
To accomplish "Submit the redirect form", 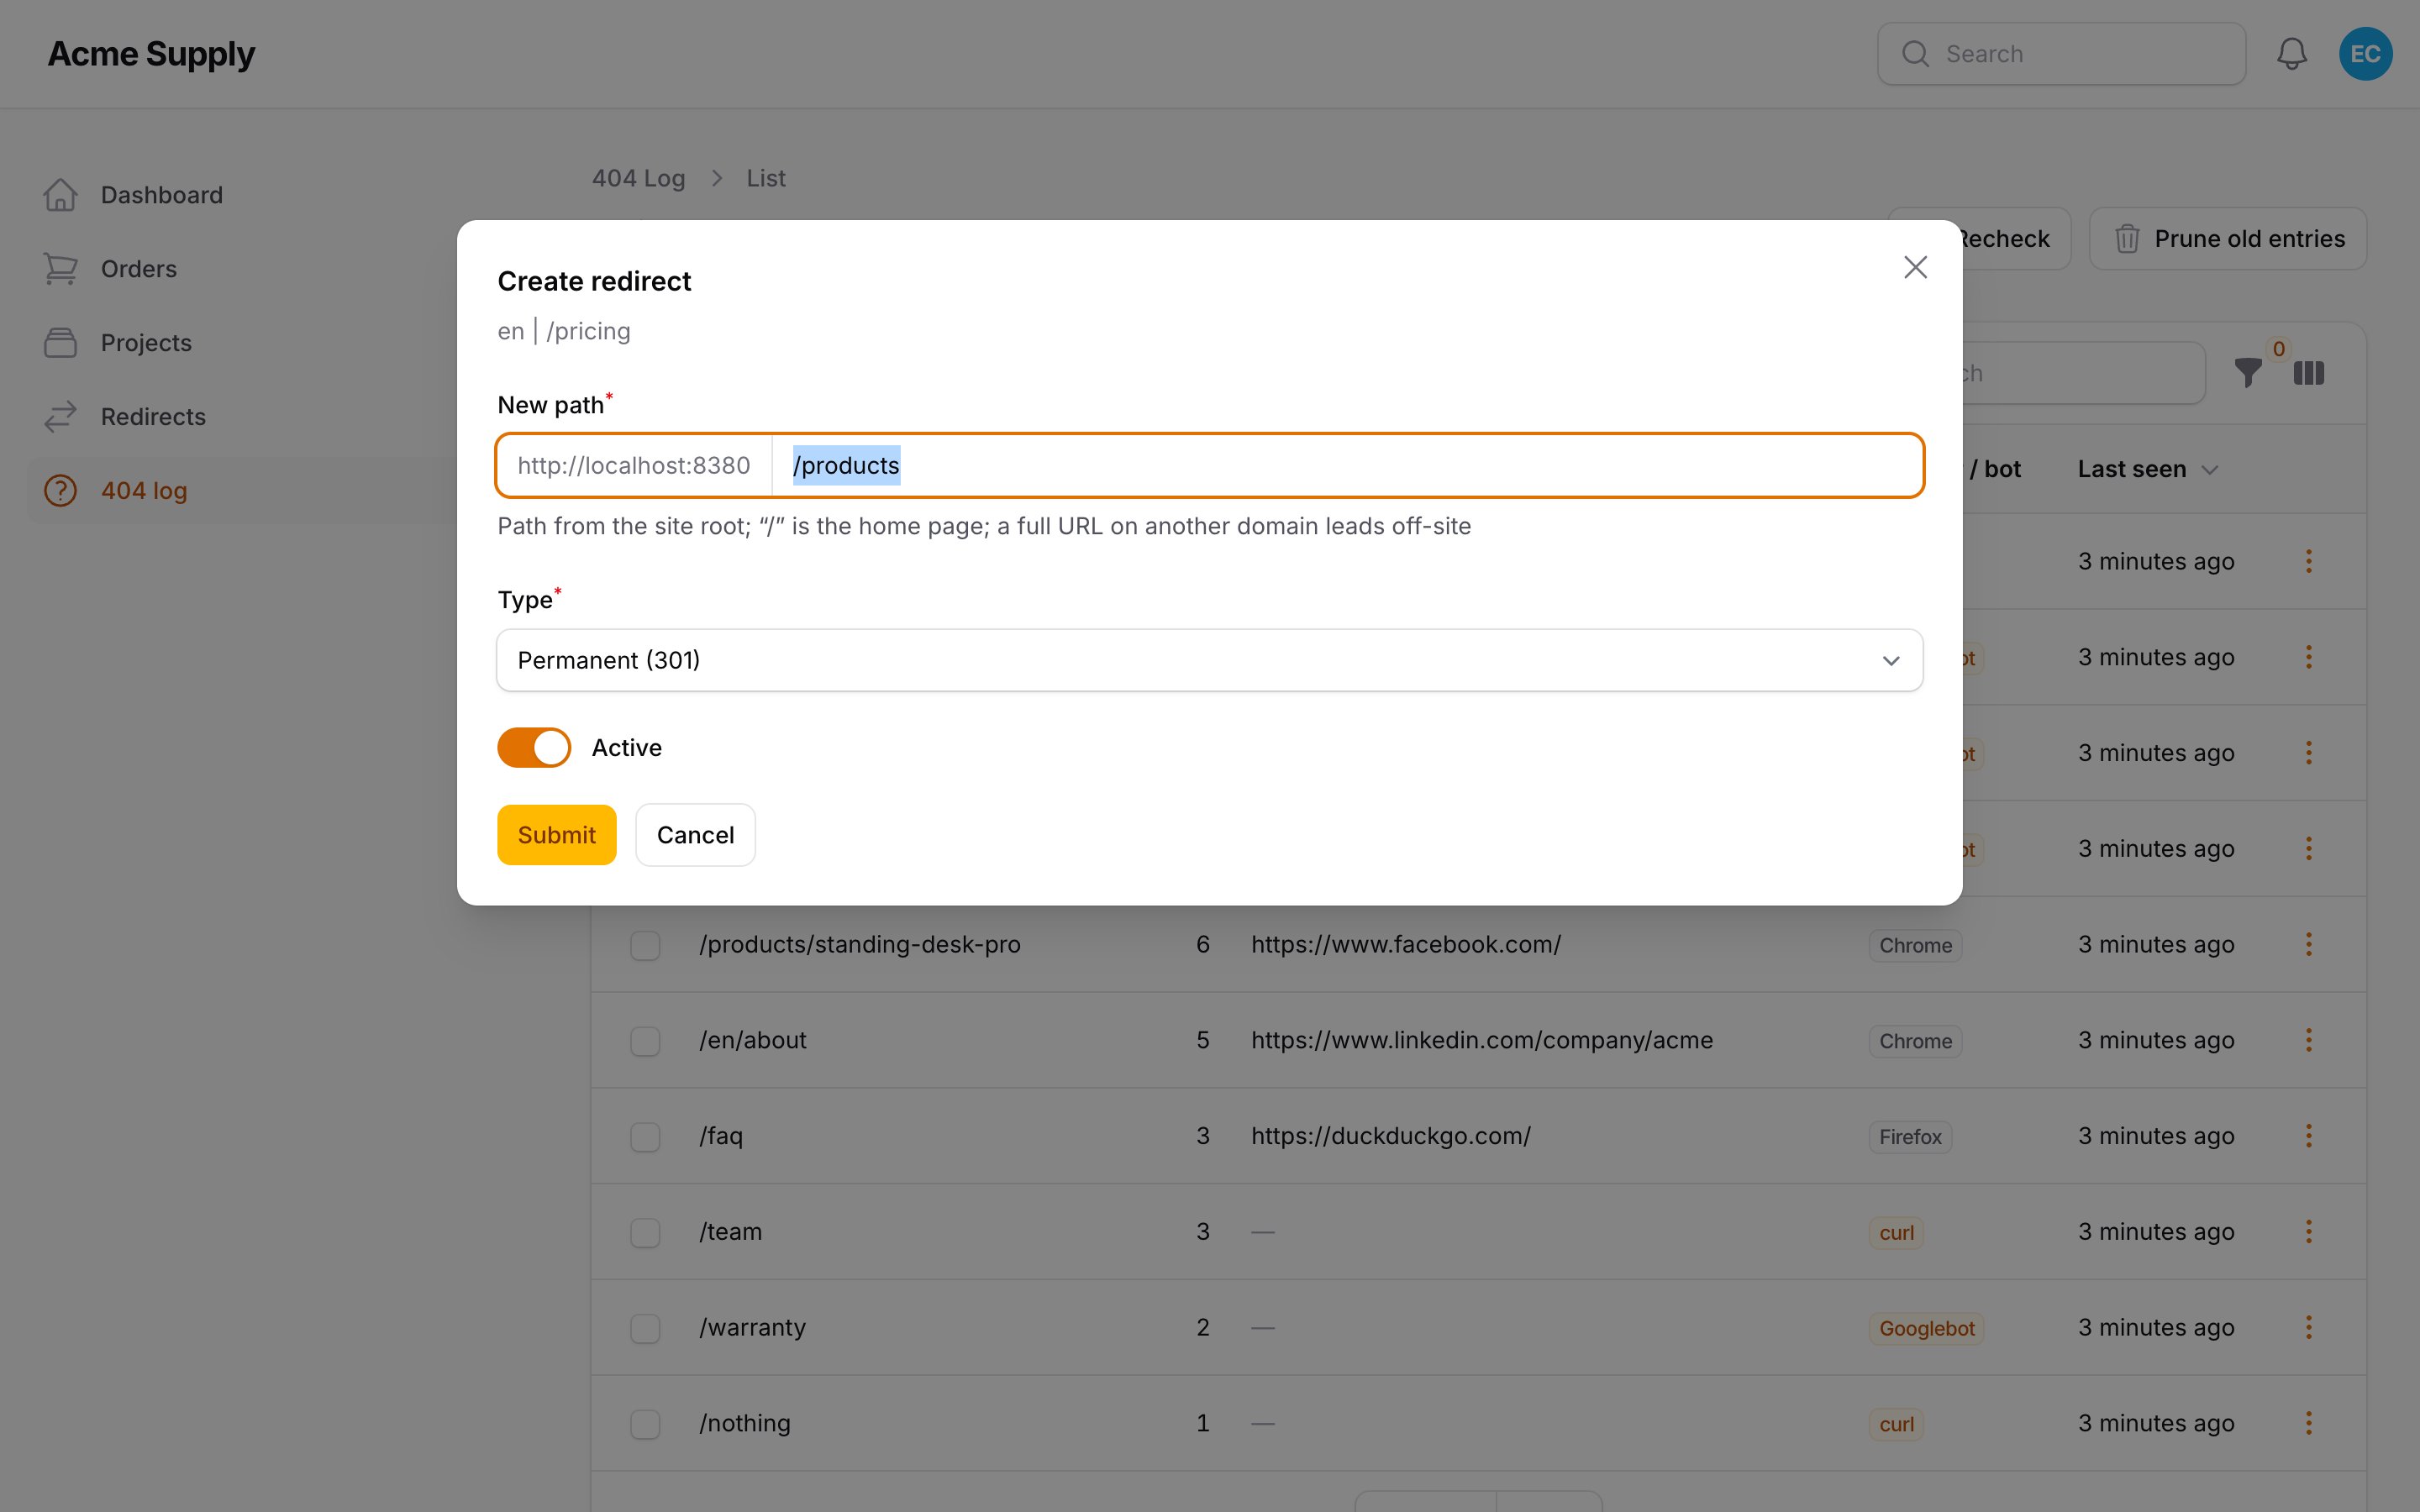I will click(556, 835).
